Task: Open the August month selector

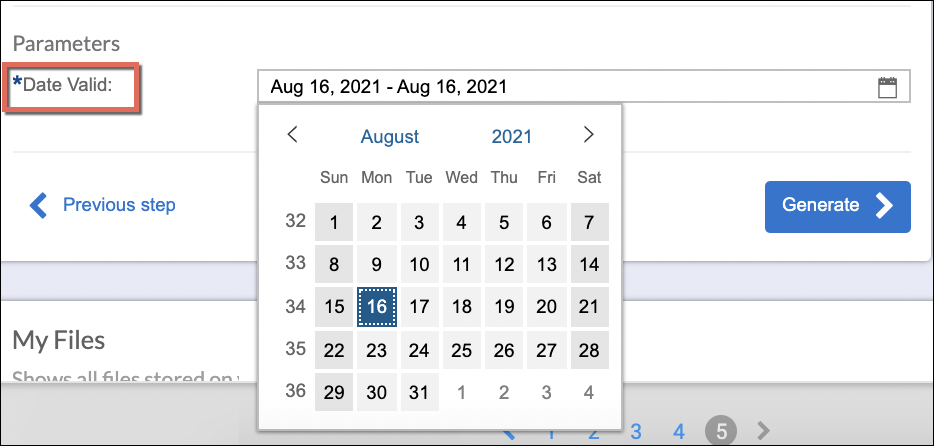Action: click(x=390, y=136)
